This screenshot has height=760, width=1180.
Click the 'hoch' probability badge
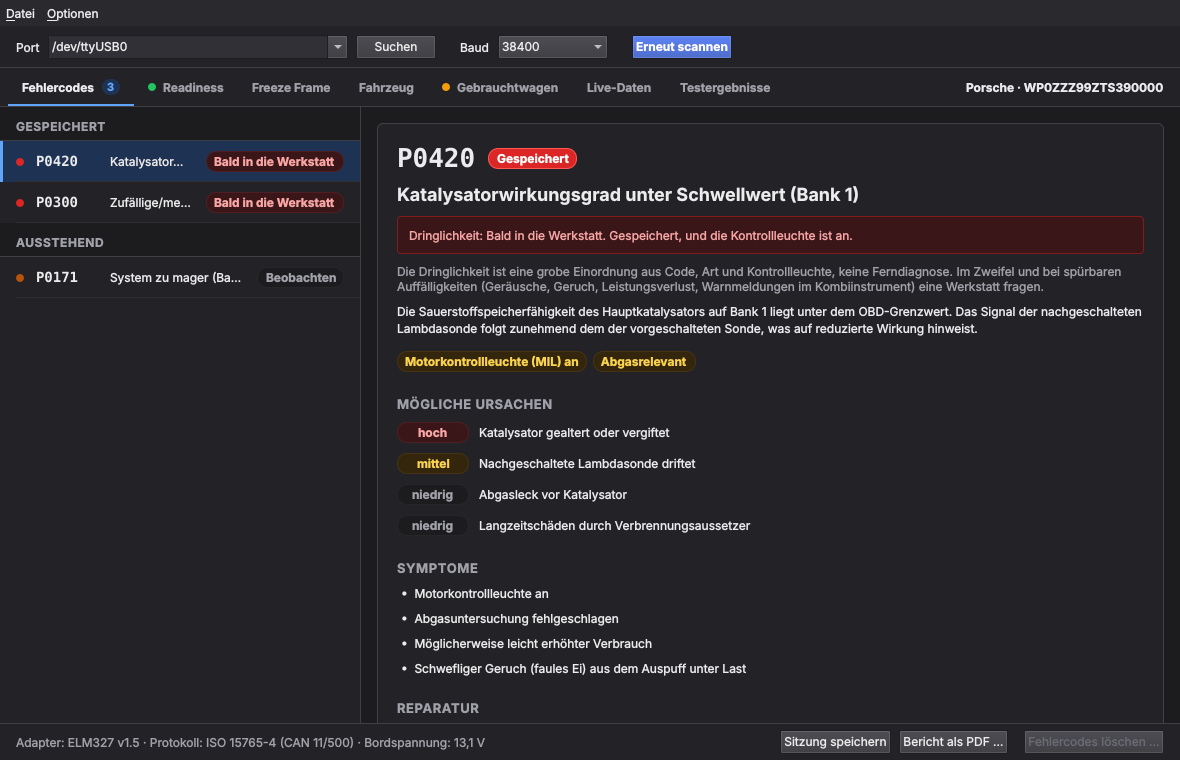(433, 433)
